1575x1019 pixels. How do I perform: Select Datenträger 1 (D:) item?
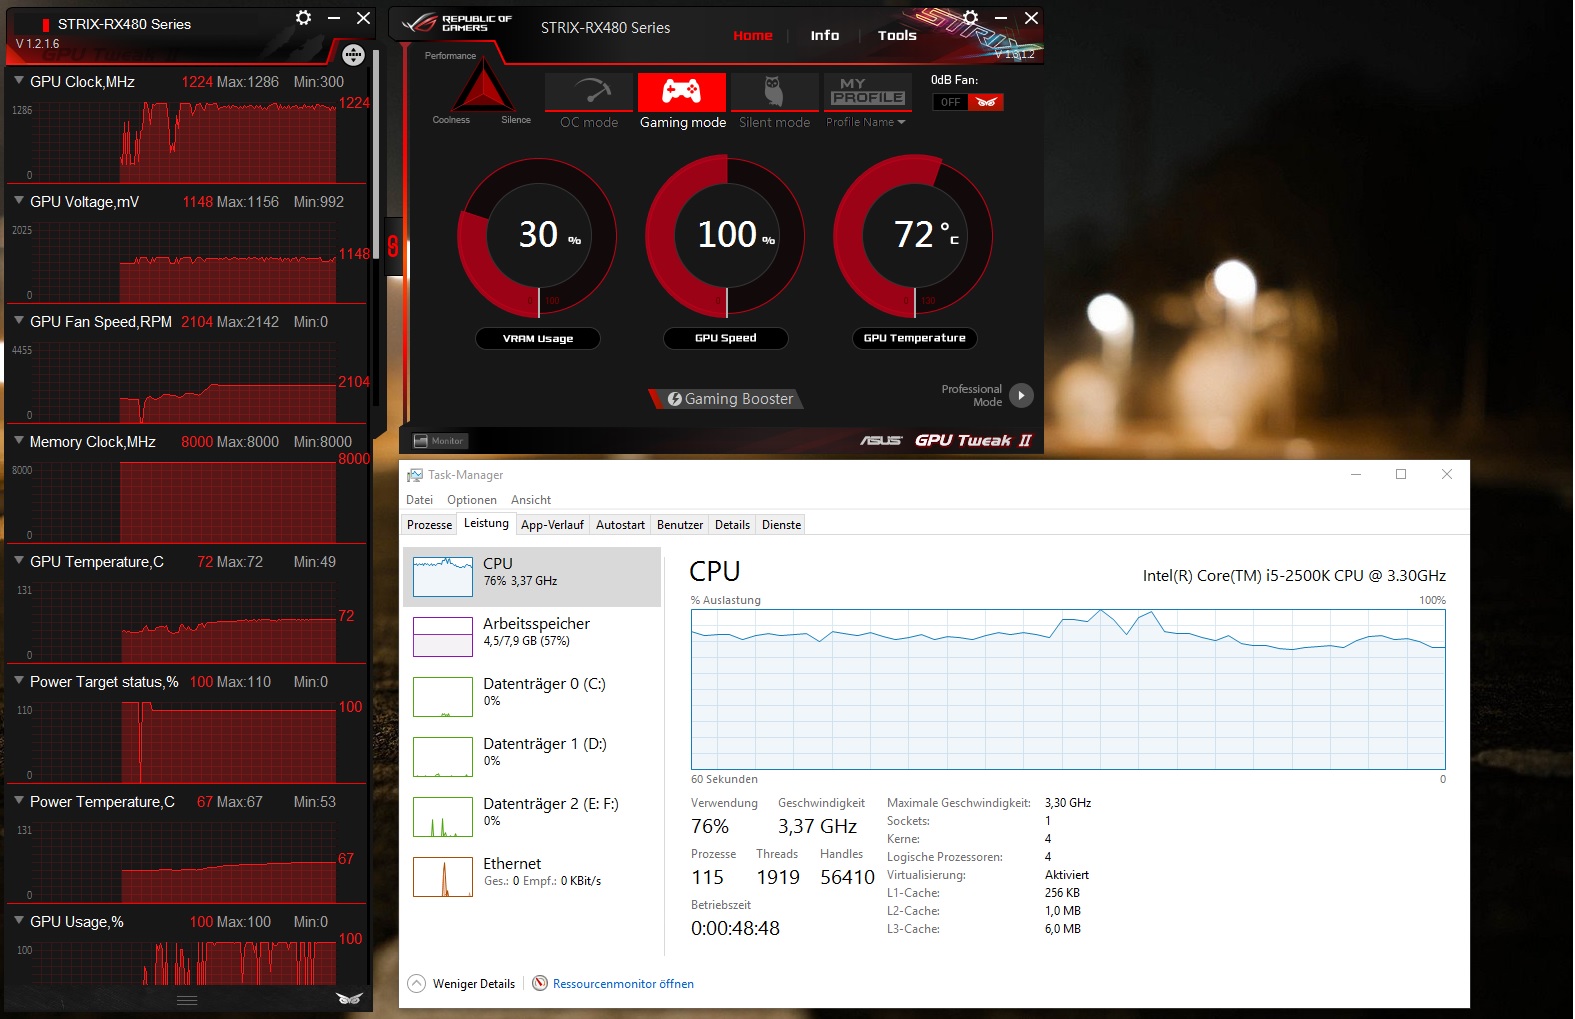tap(532, 757)
